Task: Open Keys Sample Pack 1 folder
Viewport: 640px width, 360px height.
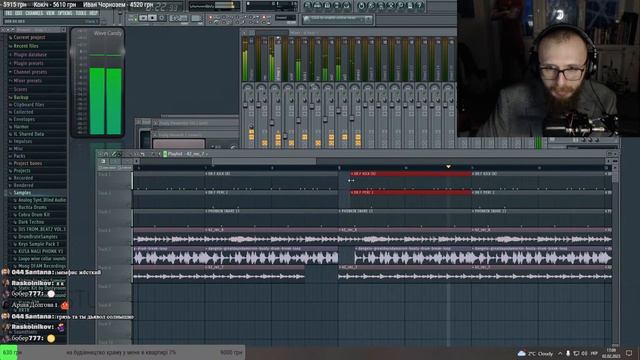Action: tap(38, 244)
